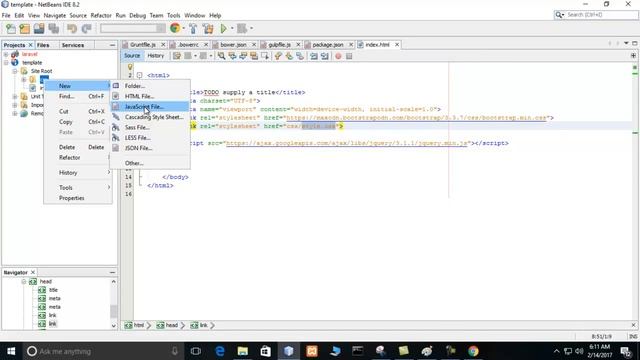This screenshot has width=640, height=360.
Task: Expand the History submenu in context menu
Action: point(78,173)
